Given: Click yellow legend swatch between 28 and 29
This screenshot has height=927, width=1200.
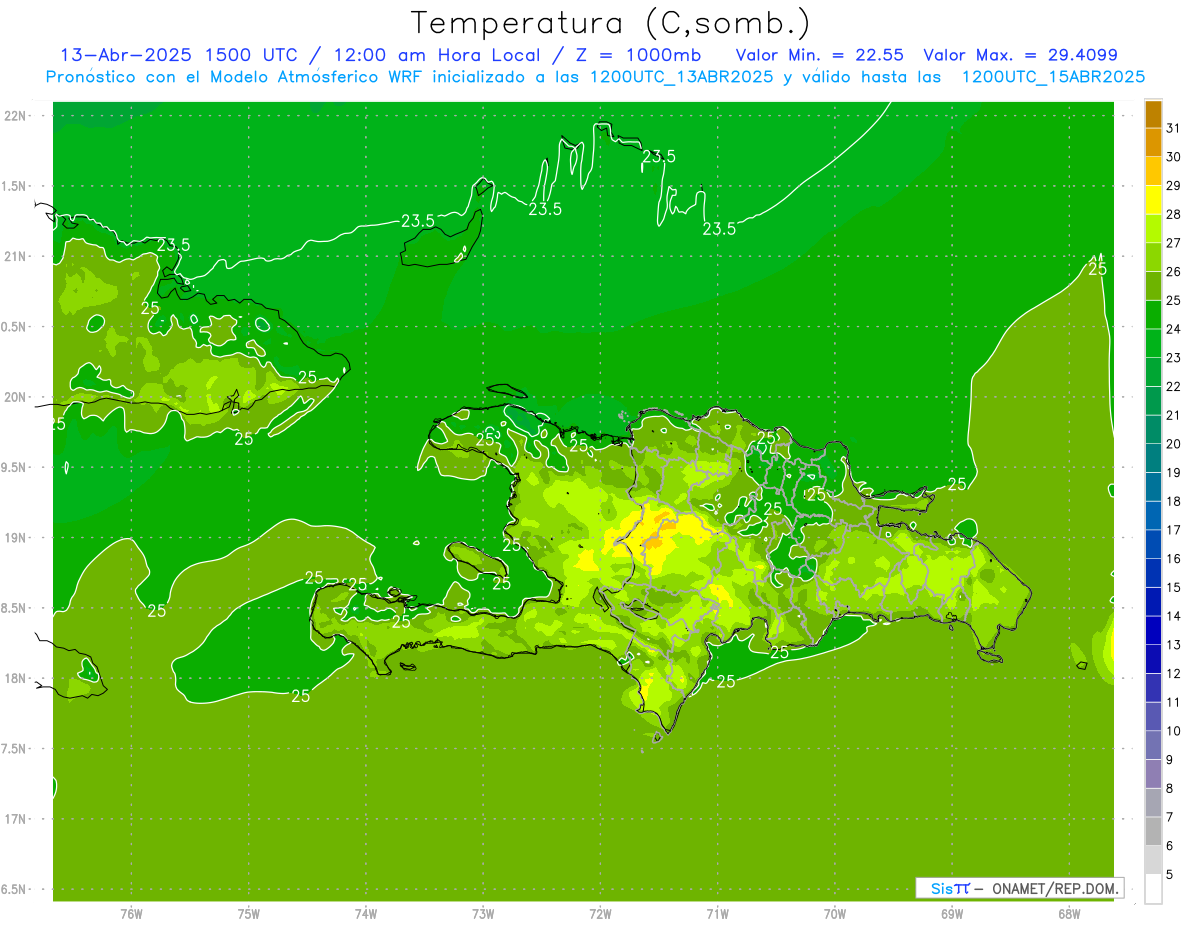Looking at the screenshot, I should pyautogui.click(x=1154, y=200).
